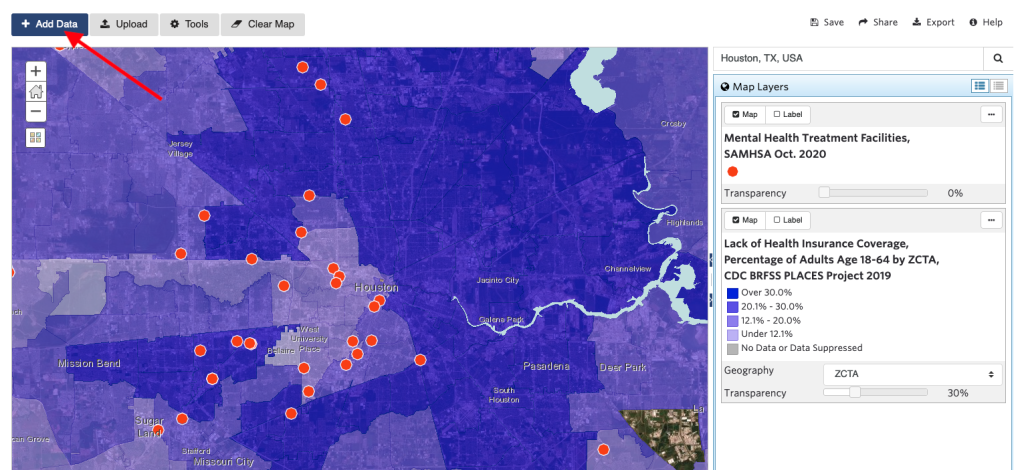Zoom out using the map minus icon
The height and width of the screenshot is (470, 1024).
tap(36, 111)
